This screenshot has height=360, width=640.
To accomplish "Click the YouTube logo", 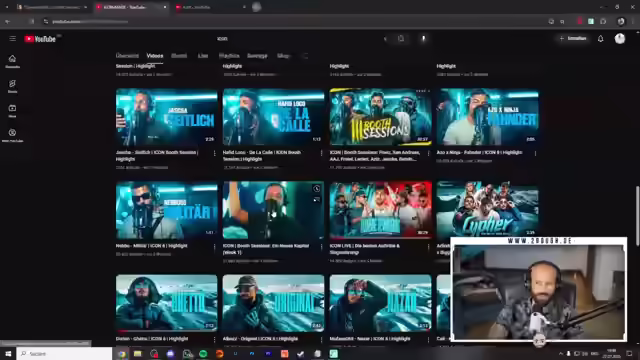I will (40, 39).
